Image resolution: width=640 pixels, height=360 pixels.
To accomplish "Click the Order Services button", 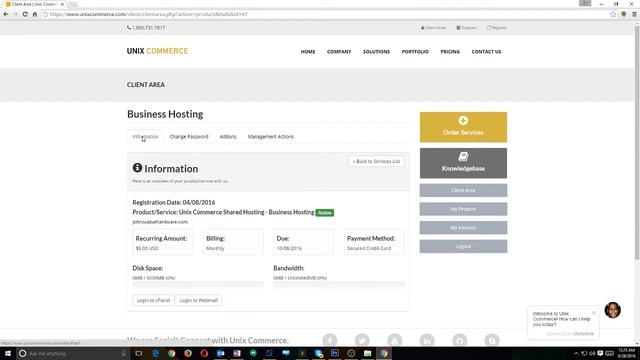I will [463, 127].
